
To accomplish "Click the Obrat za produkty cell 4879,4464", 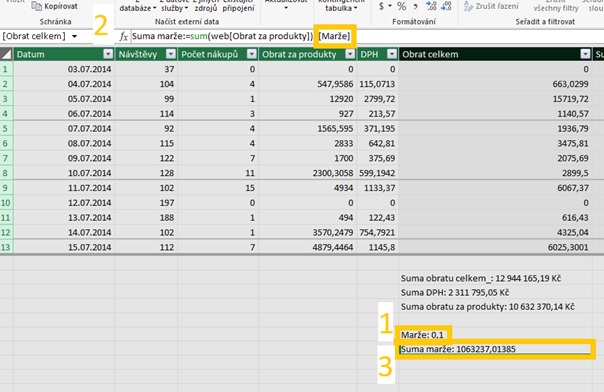I will pos(308,247).
